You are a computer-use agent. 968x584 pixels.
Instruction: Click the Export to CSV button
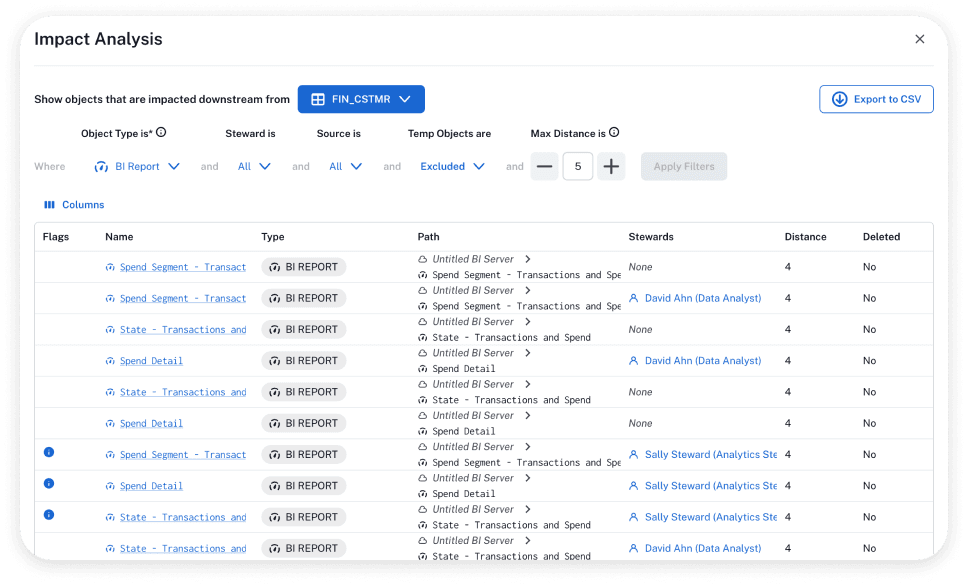click(x=876, y=99)
